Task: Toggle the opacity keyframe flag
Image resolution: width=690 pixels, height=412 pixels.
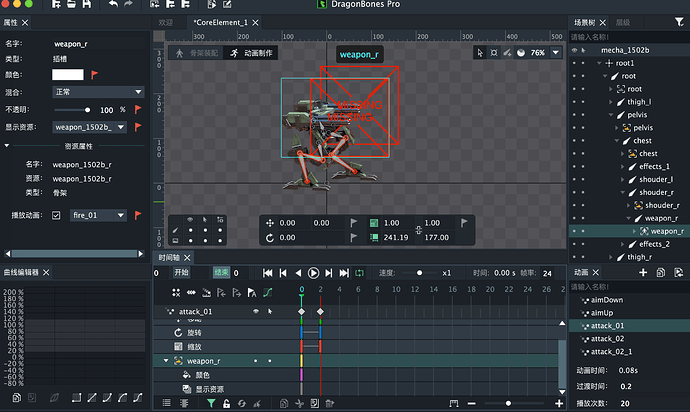Action: point(138,109)
